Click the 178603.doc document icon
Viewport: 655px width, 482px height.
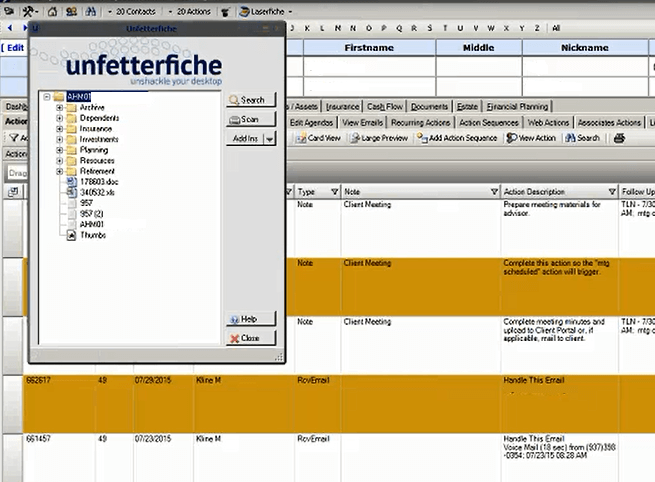72,182
